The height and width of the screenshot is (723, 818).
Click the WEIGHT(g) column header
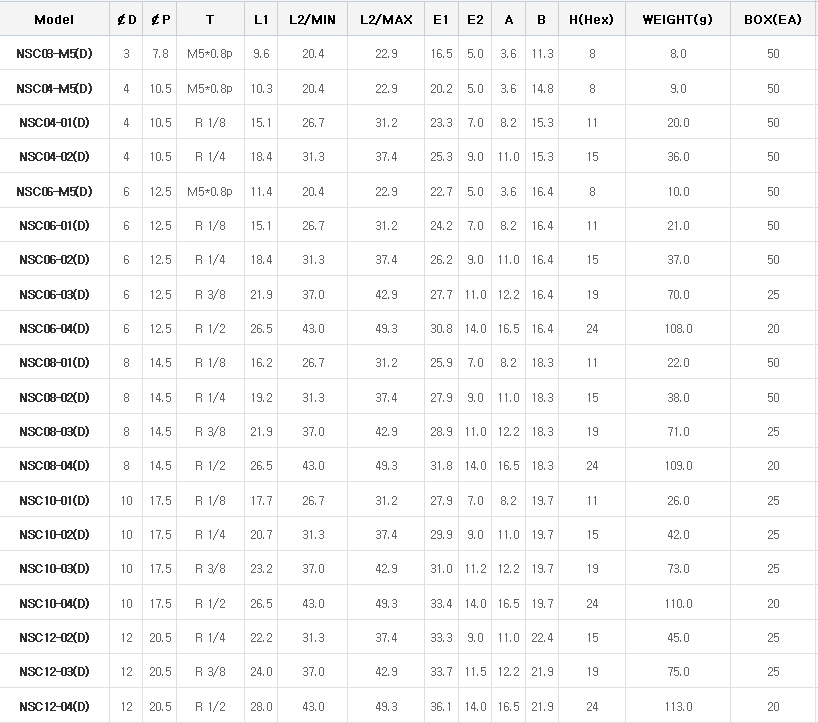[677, 19]
